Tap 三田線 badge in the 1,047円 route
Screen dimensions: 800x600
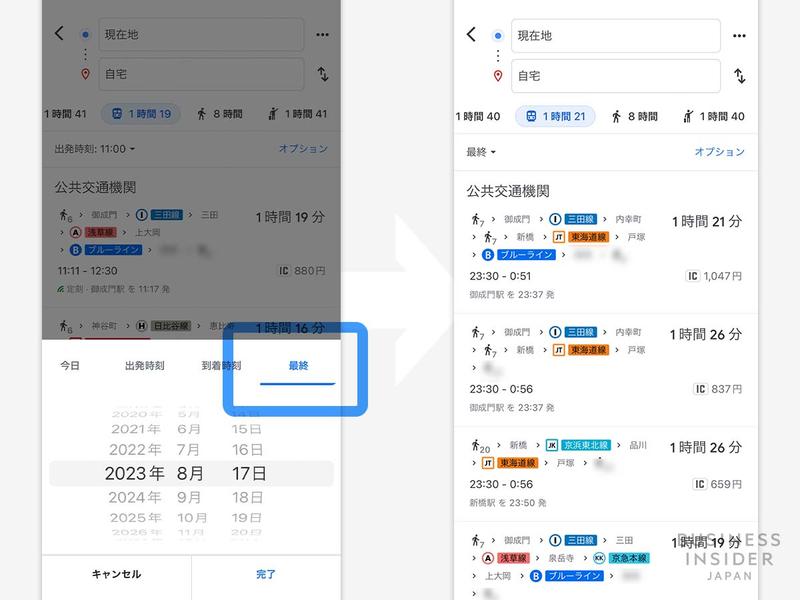tap(581, 219)
